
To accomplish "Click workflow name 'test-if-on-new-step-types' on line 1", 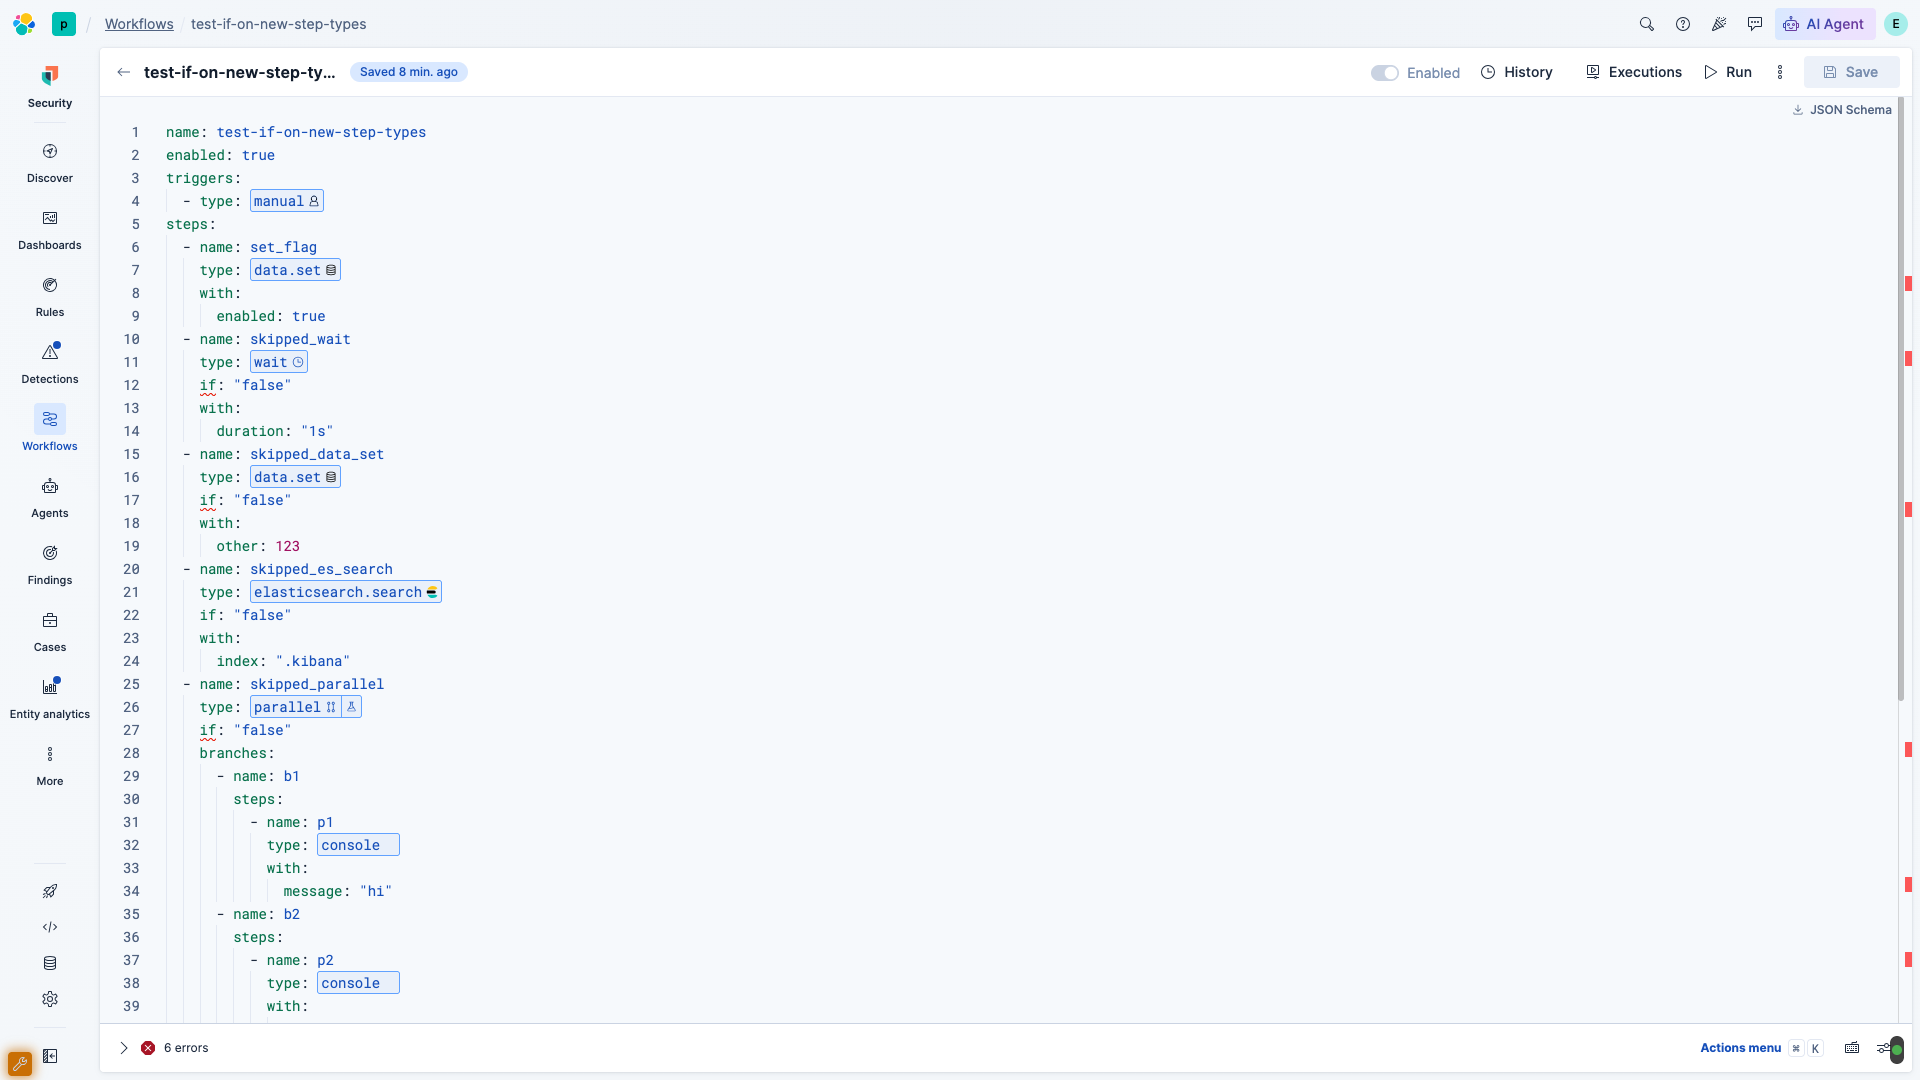I will pos(321,132).
